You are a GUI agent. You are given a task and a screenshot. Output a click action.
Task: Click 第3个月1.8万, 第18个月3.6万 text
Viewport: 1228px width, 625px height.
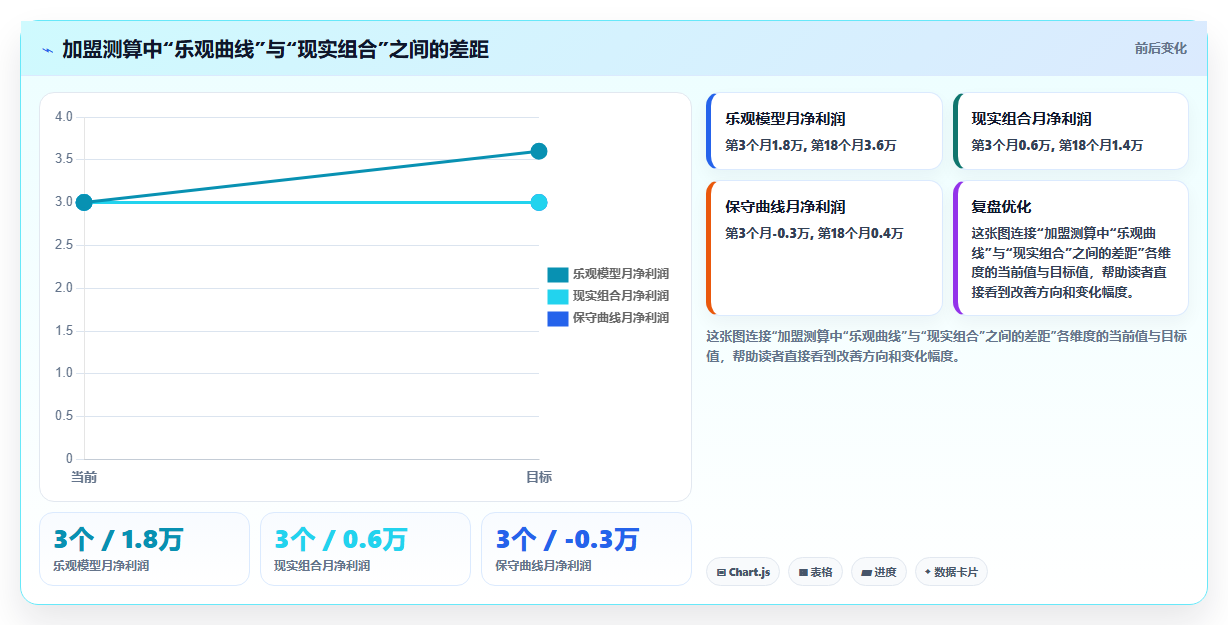[x=811, y=145]
